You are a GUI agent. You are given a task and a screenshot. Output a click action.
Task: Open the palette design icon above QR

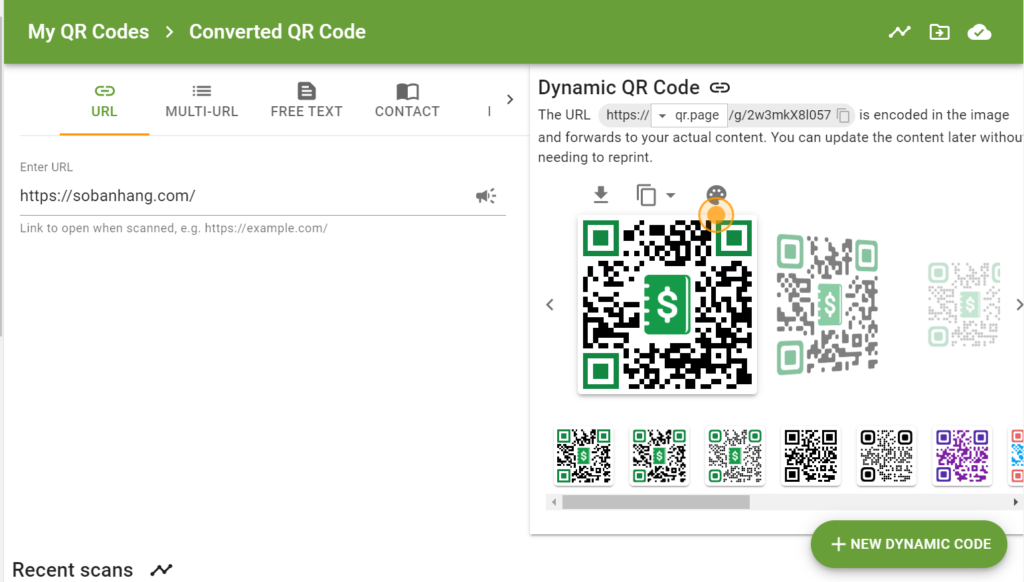[x=716, y=194]
